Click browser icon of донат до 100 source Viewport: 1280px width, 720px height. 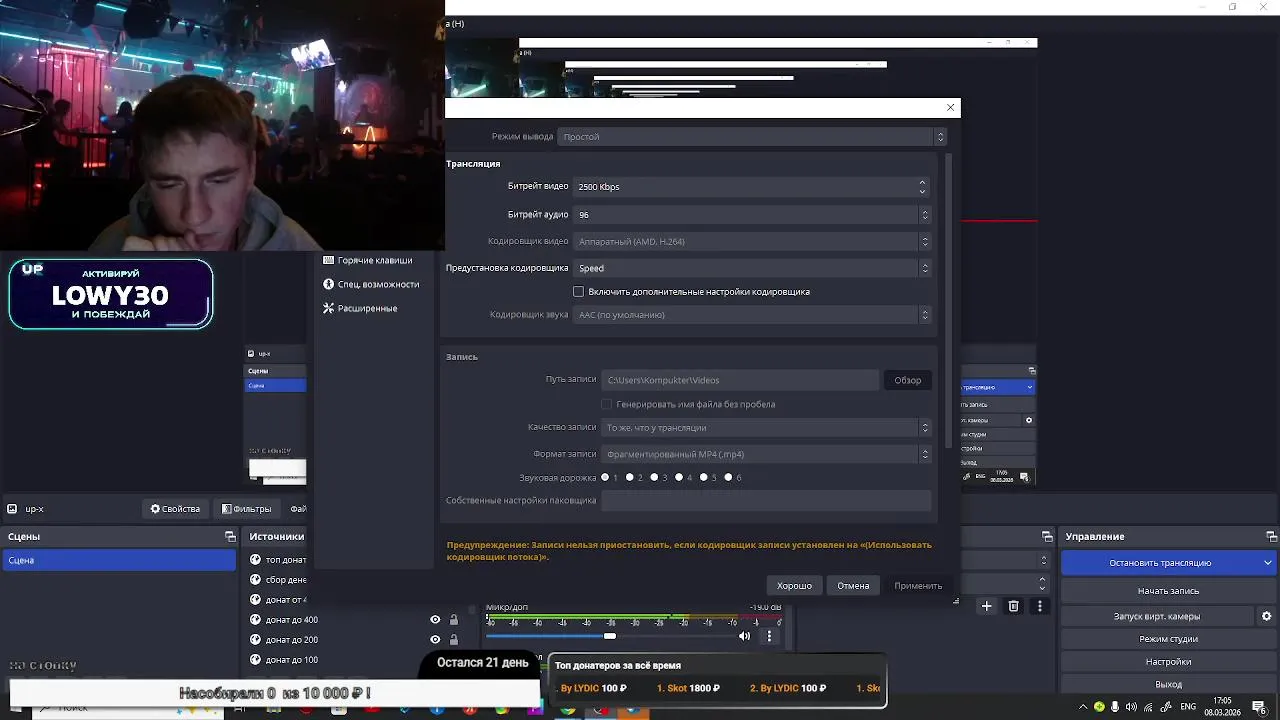pyautogui.click(x=255, y=660)
